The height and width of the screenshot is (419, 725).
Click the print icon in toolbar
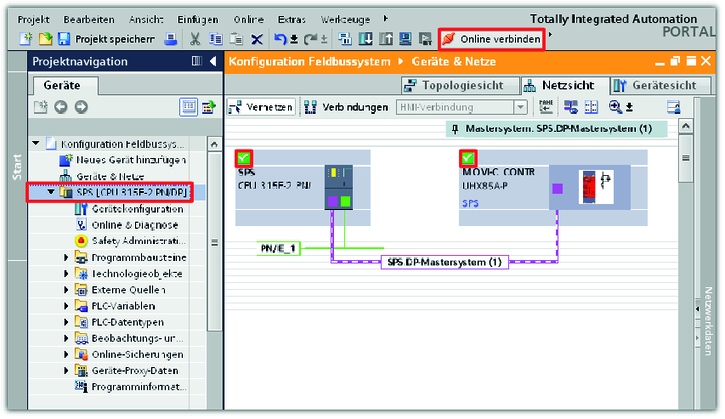(172, 39)
